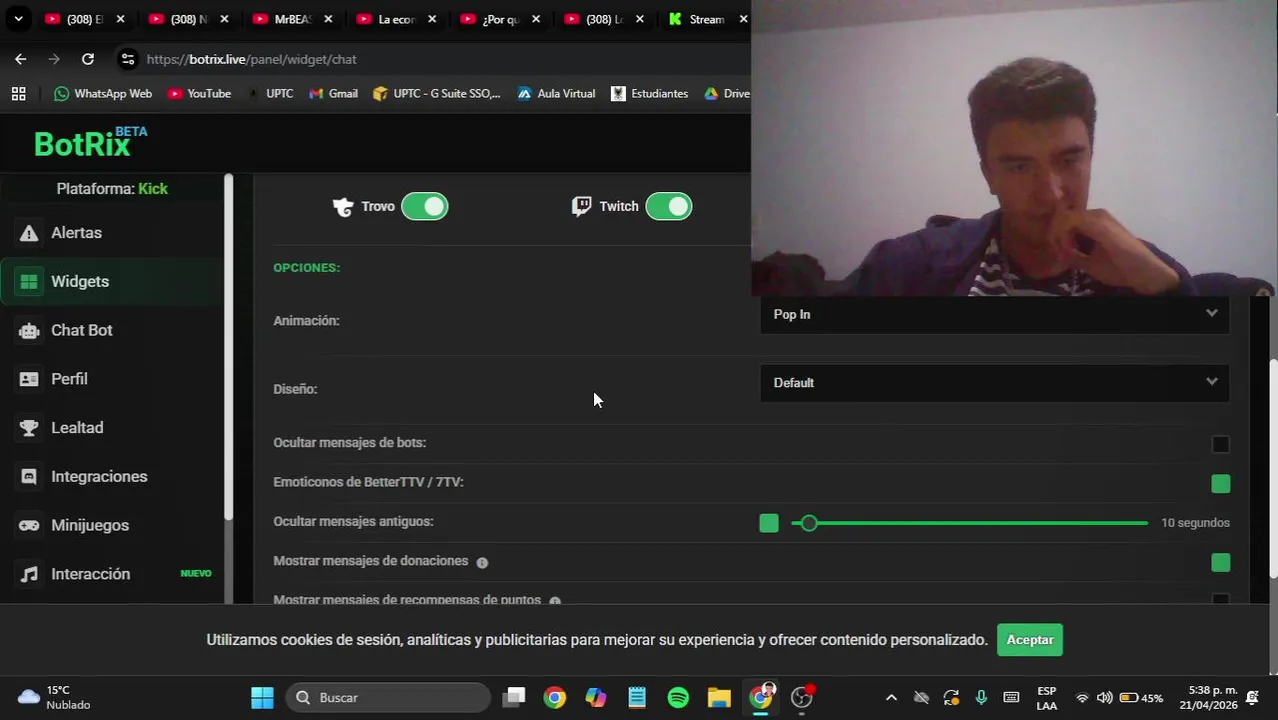Image resolution: width=1278 pixels, height=720 pixels.
Task: Uncheck Mostrar mensajes de donaciones
Action: [x=1221, y=563]
